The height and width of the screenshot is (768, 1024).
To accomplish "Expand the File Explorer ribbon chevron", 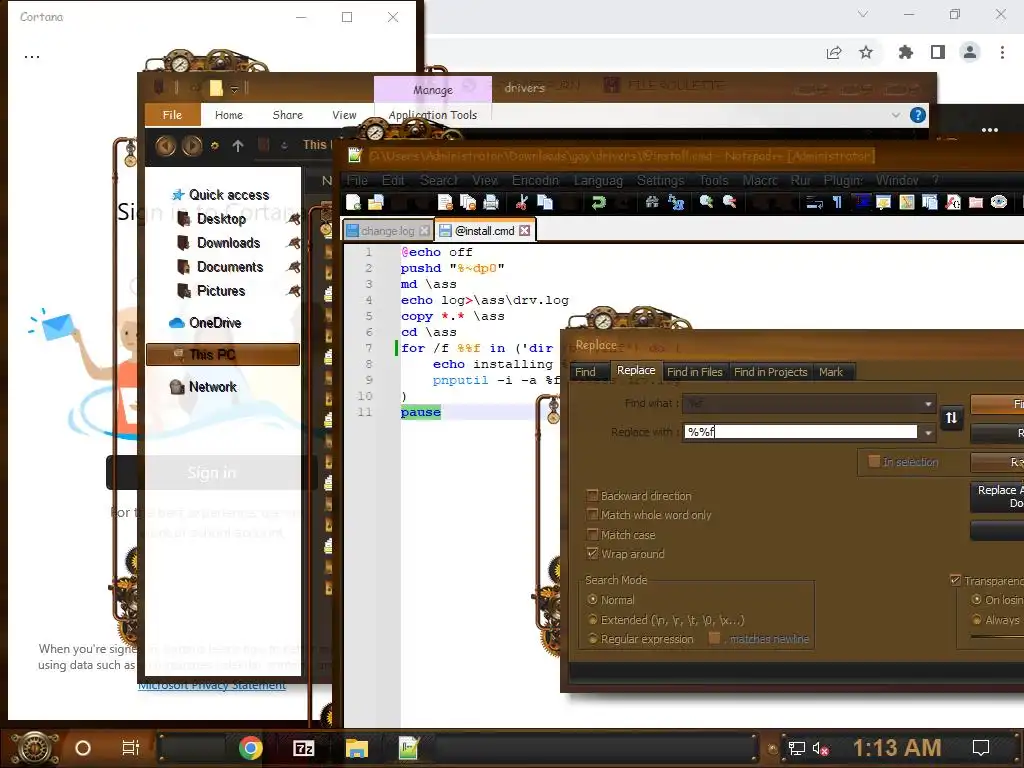I will click(895, 116).
